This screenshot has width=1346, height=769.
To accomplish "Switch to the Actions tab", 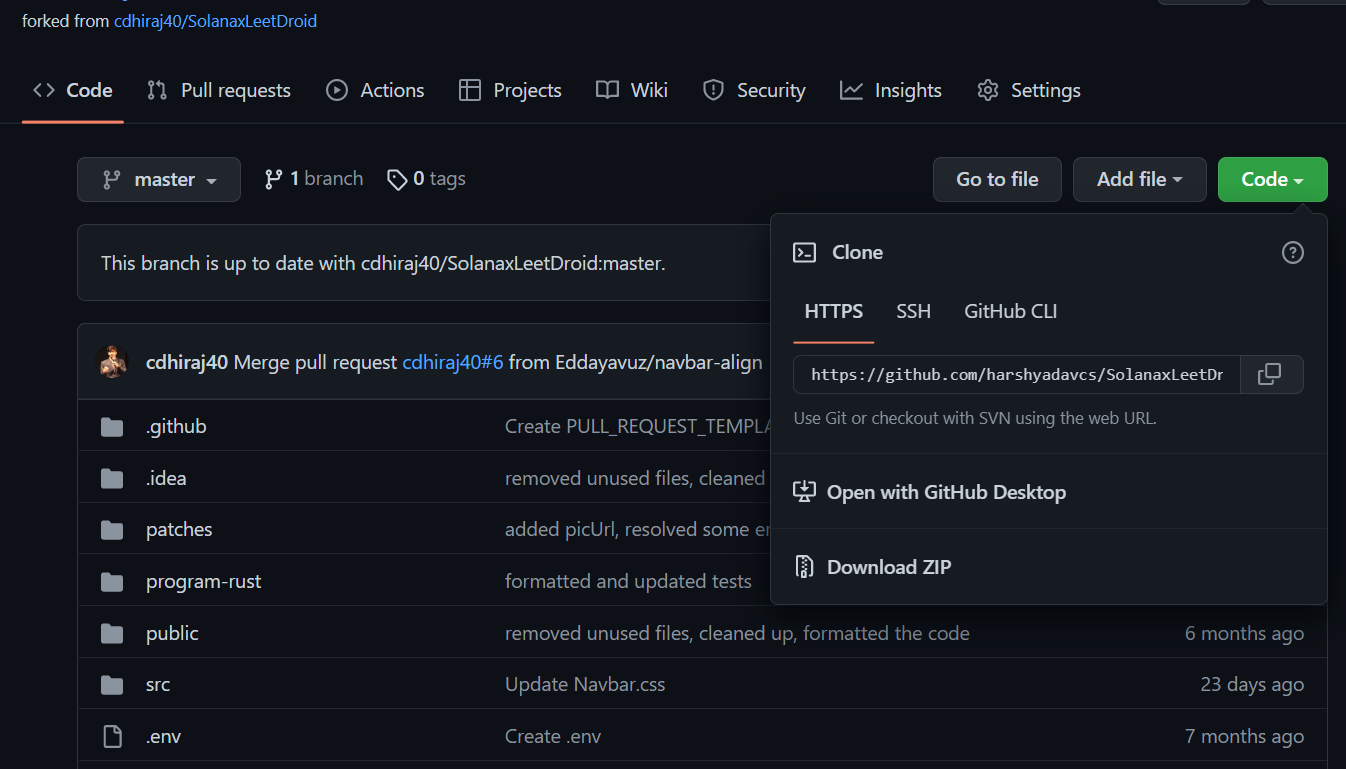I will (375, 90).
